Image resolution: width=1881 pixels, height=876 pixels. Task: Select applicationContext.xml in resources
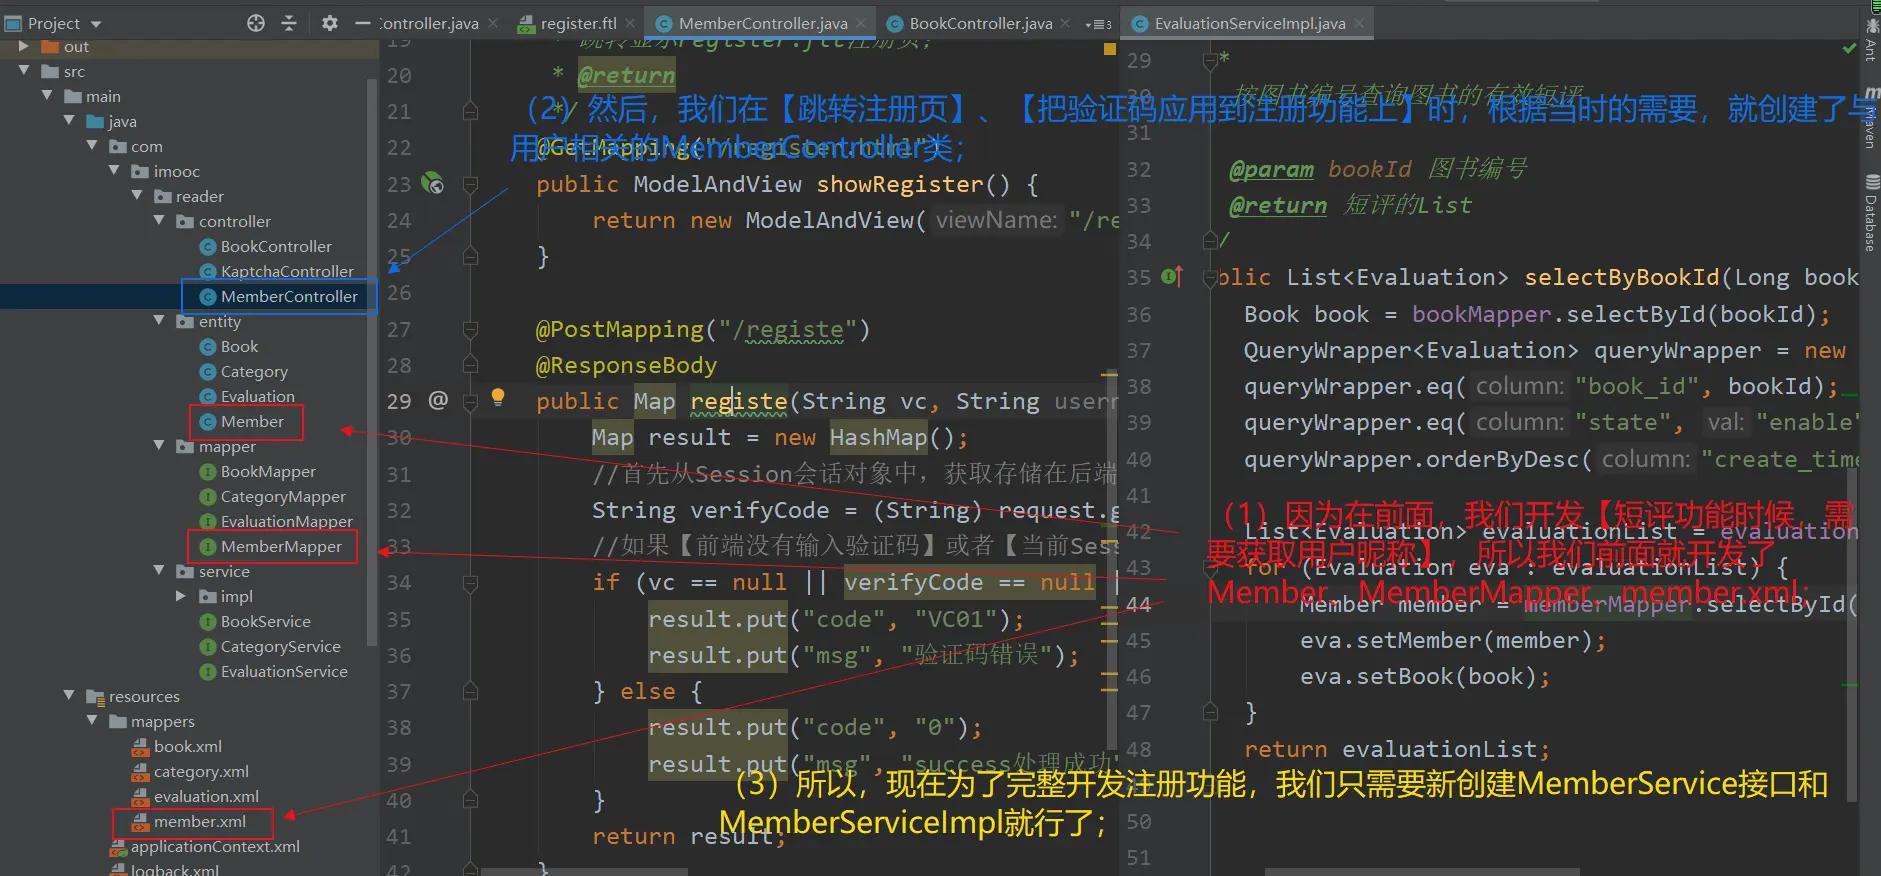pyautogui.click(x=215, y=847)
